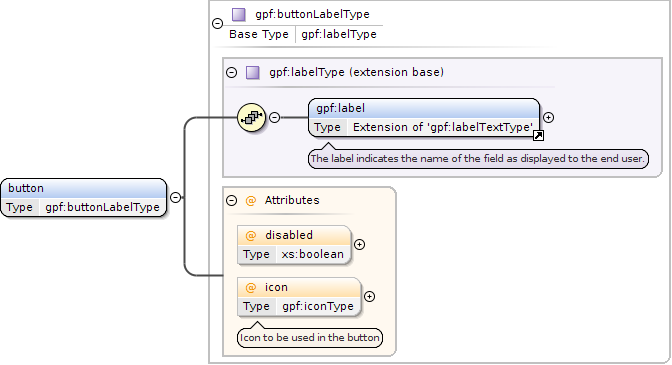672x365 pixels.
Task: Click the 'Attributes' heading text
Action: tap(292, 200)
